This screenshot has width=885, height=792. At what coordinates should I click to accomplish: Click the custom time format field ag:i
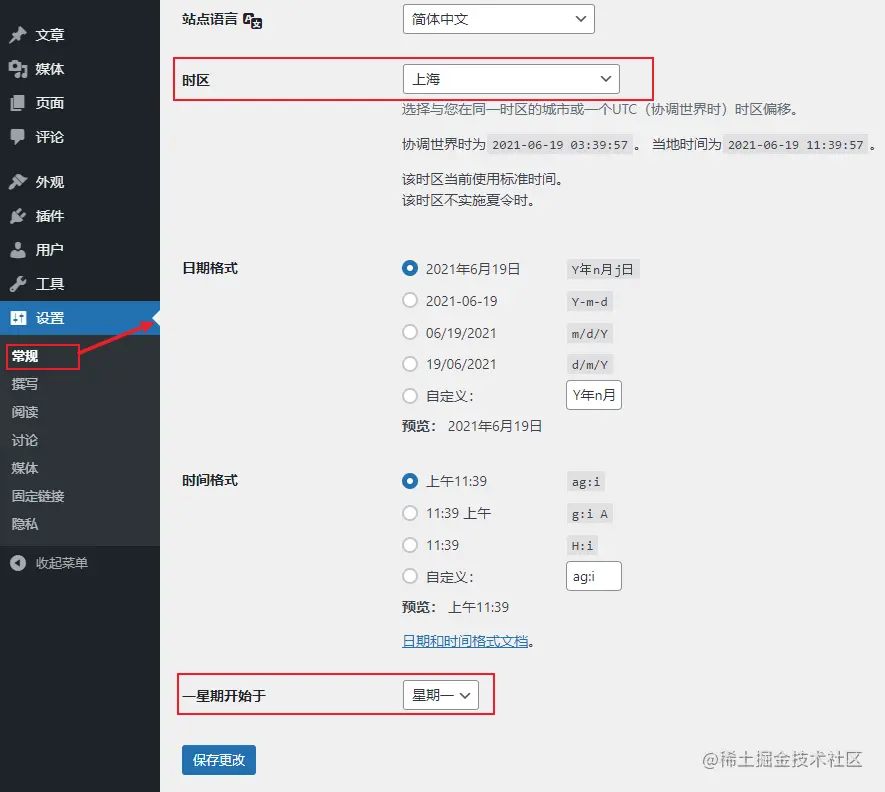pos(593,576)
